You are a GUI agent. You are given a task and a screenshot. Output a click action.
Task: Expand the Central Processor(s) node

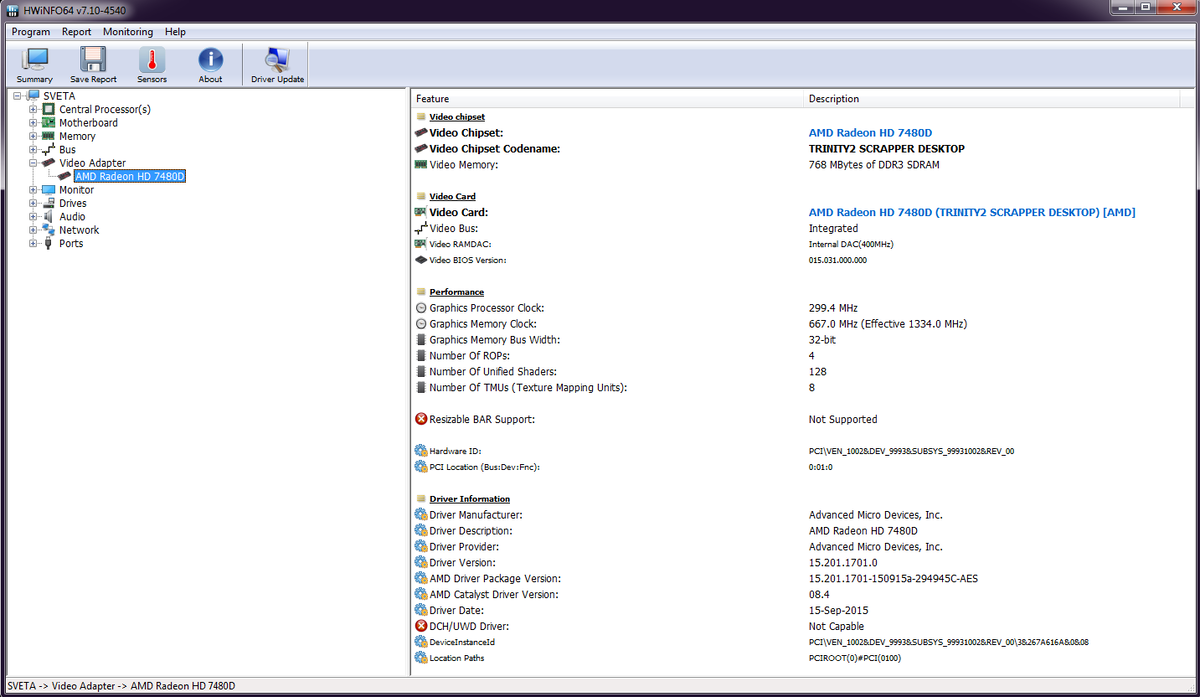coord(34,109)
